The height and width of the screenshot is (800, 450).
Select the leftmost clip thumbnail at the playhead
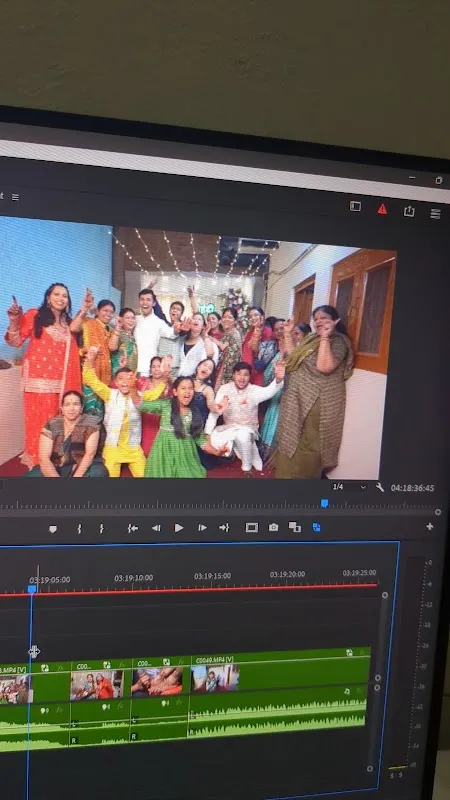[x=14, y=689]
